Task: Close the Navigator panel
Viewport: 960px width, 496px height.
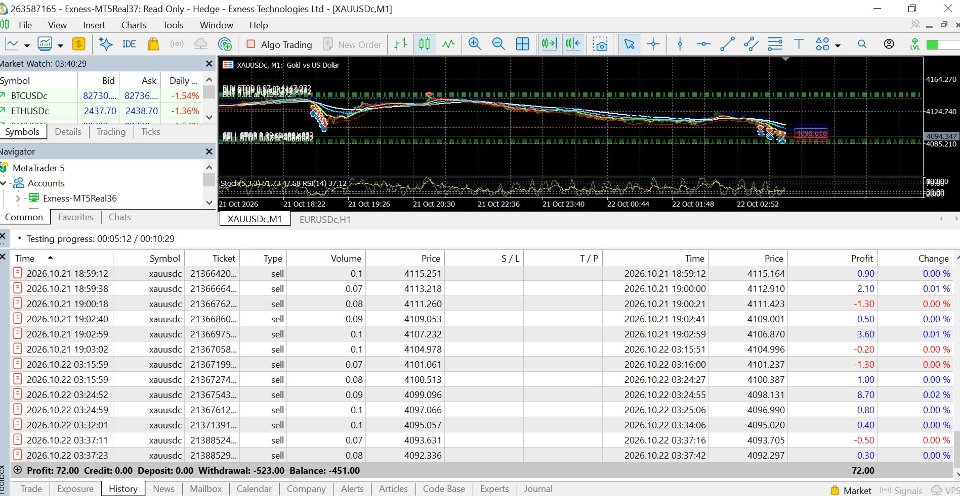Action: click(x=209, y=151)
